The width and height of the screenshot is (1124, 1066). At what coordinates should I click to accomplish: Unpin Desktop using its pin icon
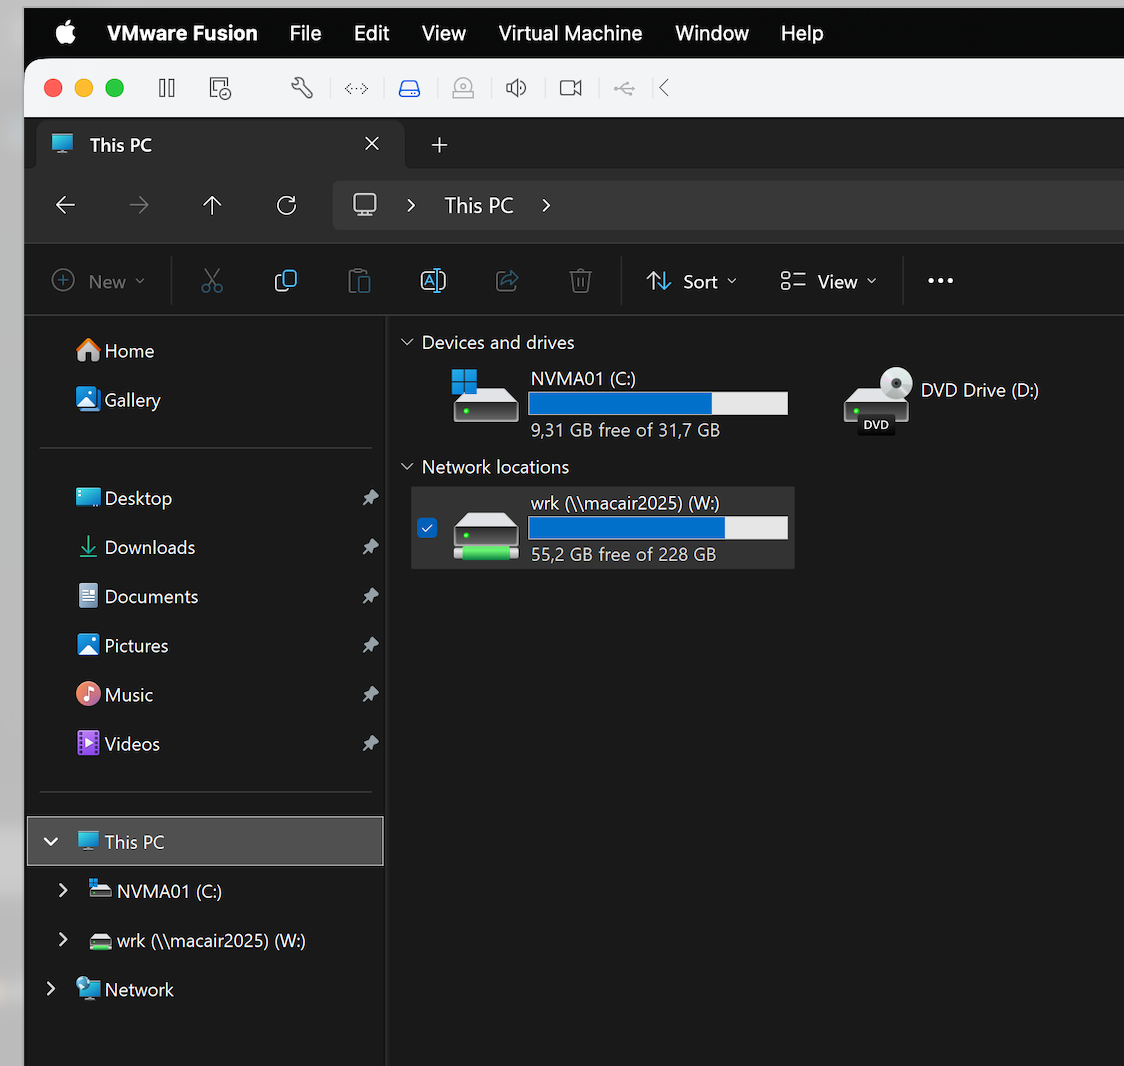click(370, 498)
